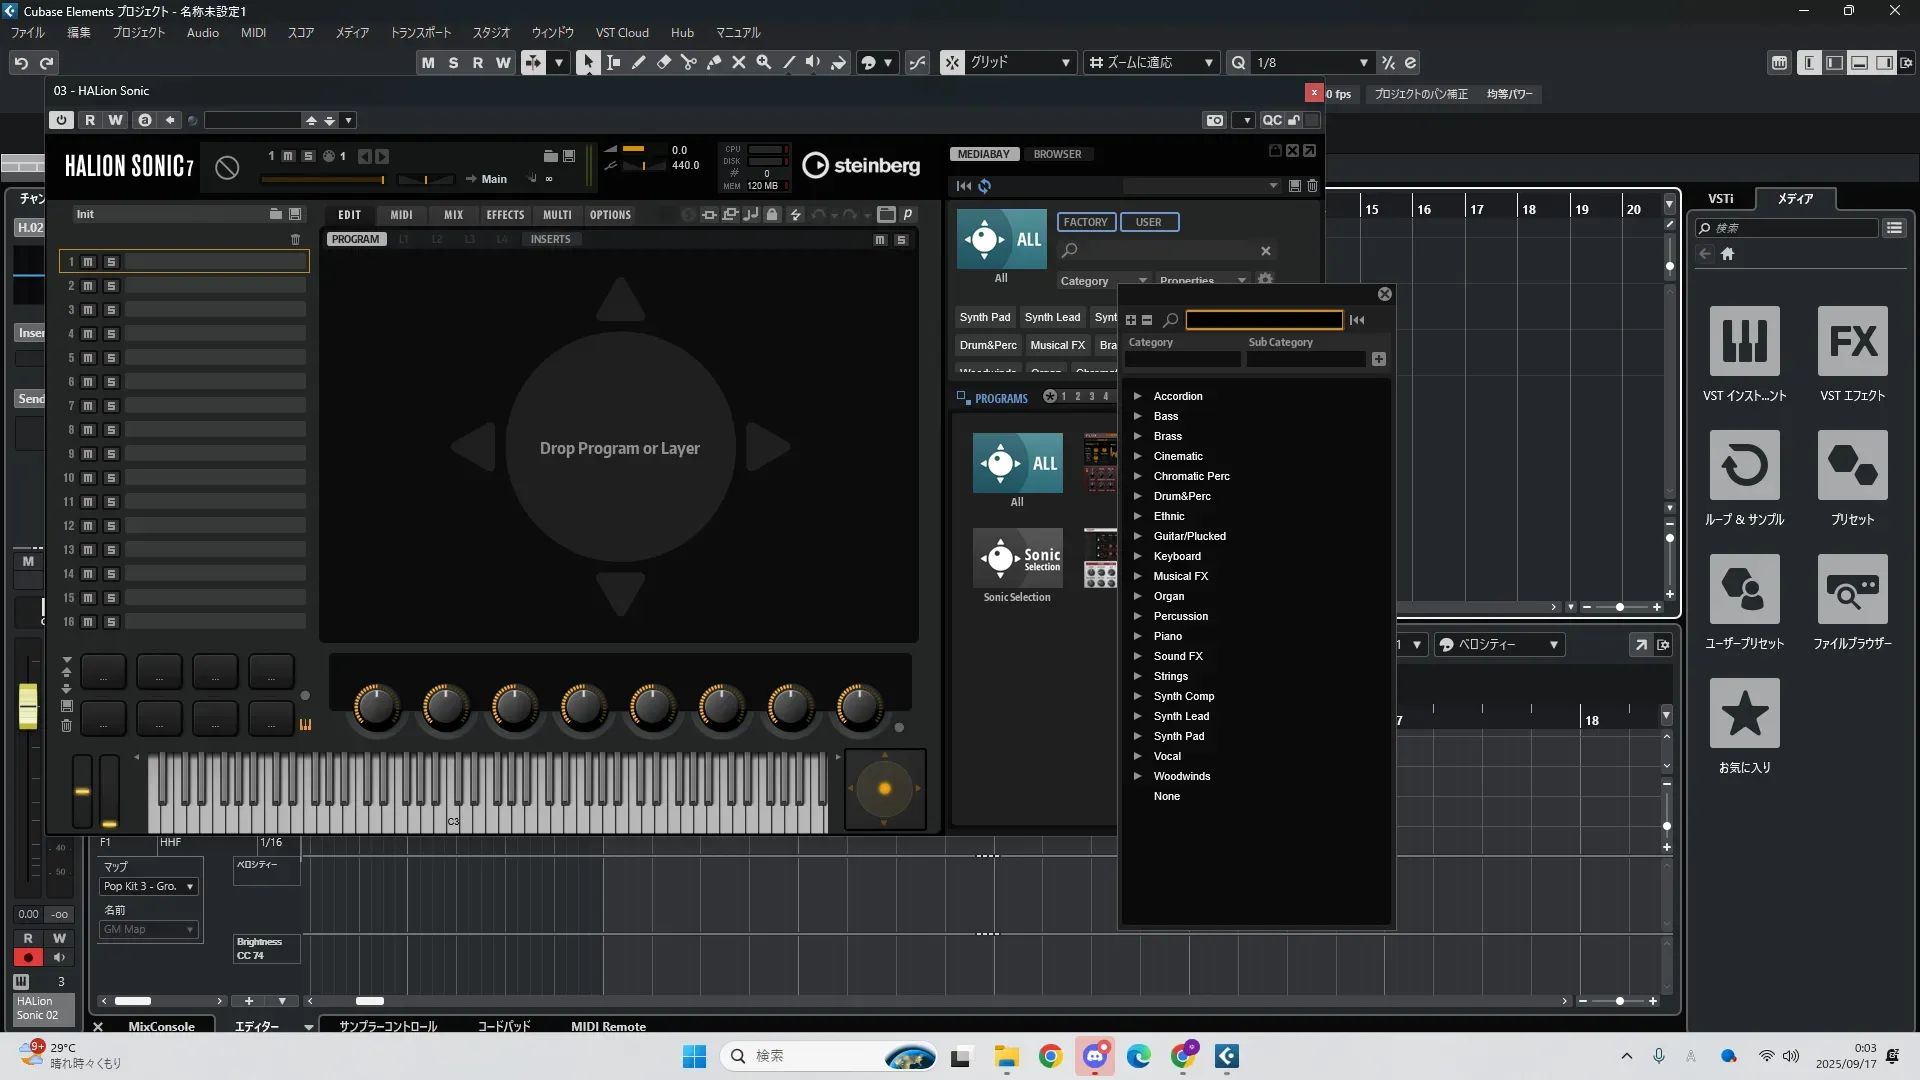Click the BROWSER button

pyautogui.click(x=1057, y=154)
